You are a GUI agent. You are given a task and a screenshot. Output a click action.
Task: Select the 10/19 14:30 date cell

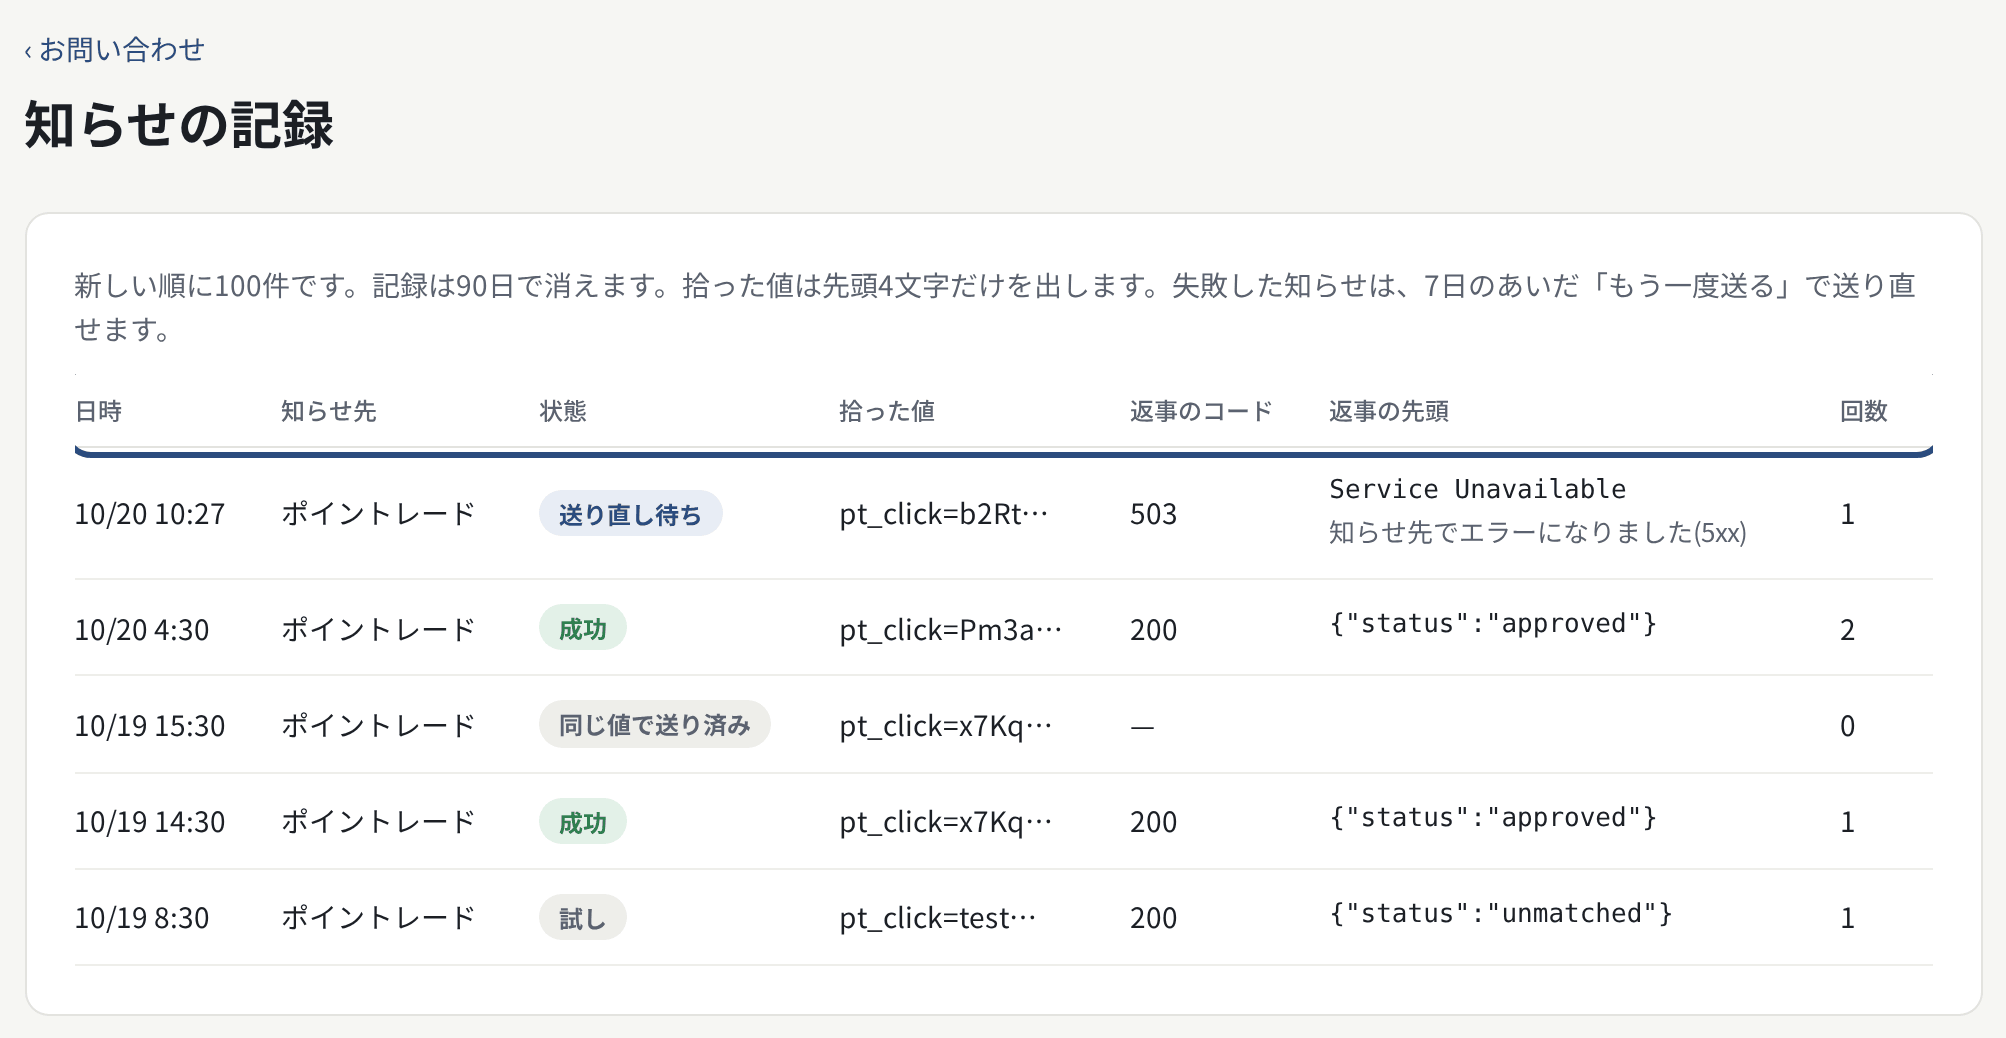(150, 822)
